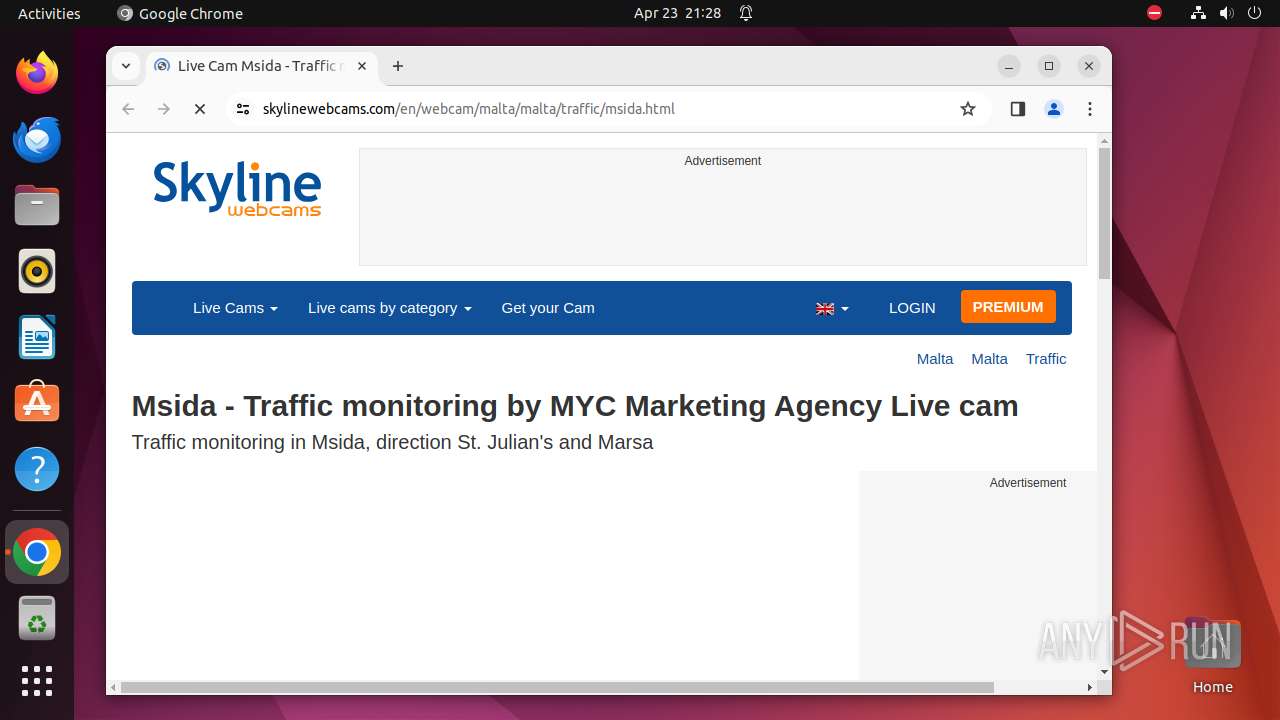Maximize the Chrome window

click(1049, 66)
